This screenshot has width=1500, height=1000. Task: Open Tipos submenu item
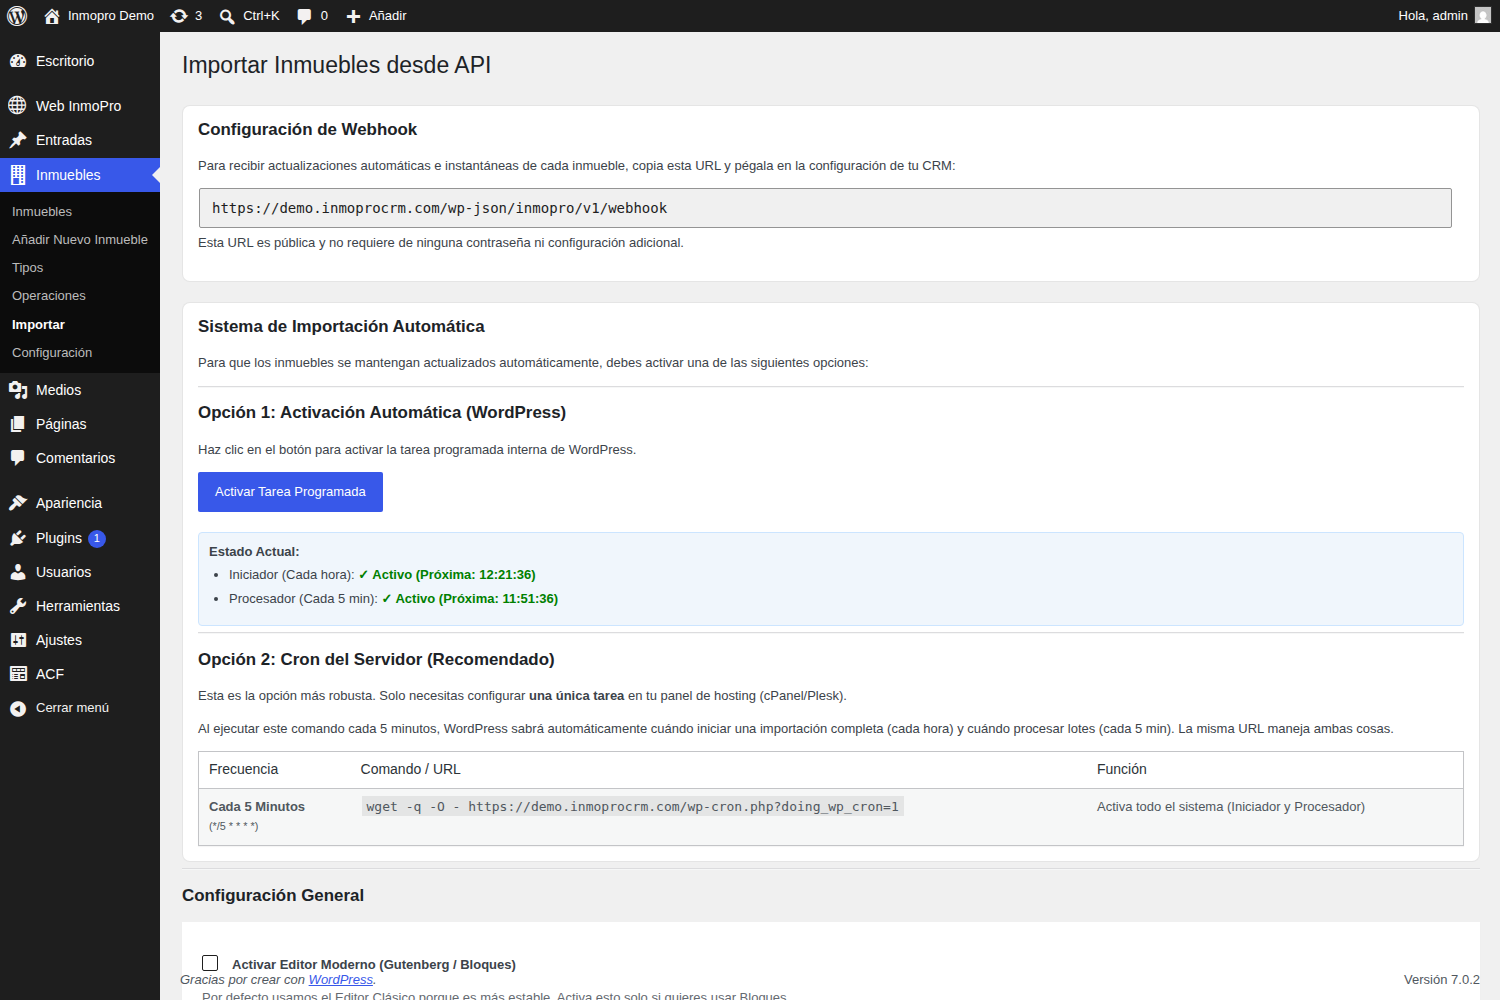28,268
